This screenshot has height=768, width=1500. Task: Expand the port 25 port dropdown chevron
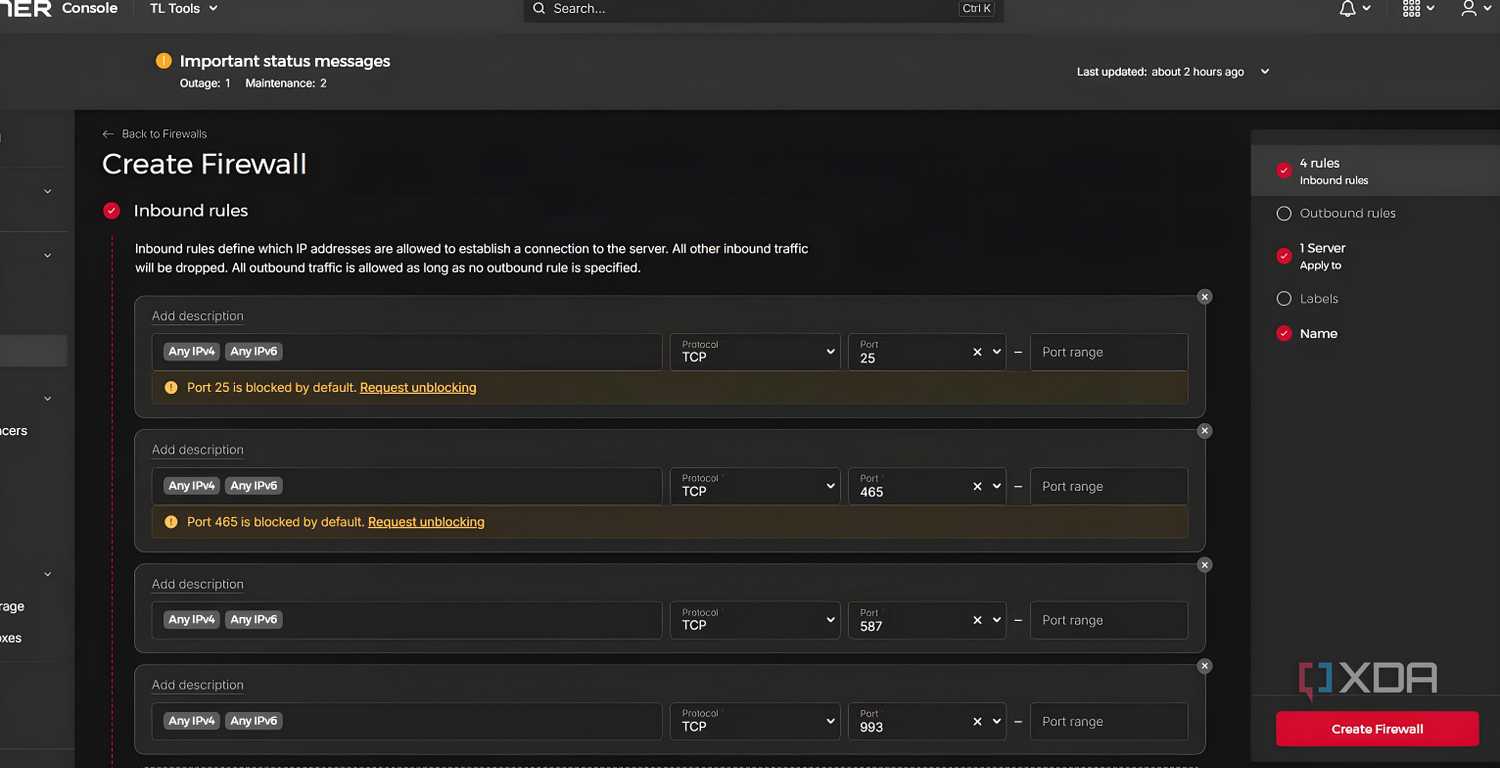point(996,352)
